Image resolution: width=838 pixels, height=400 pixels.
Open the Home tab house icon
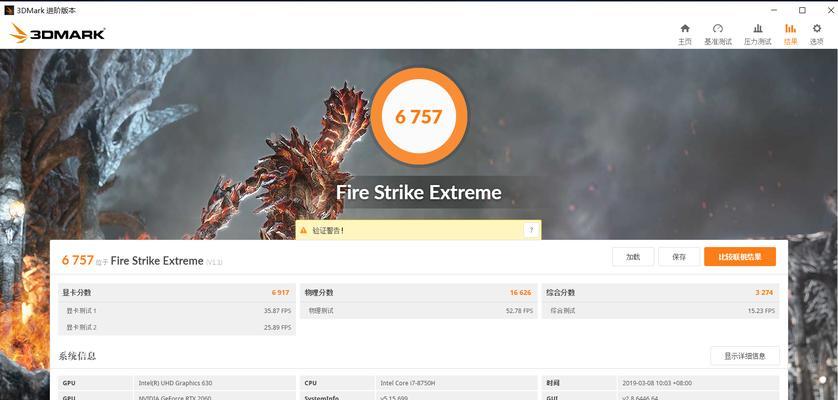(685, 29)
